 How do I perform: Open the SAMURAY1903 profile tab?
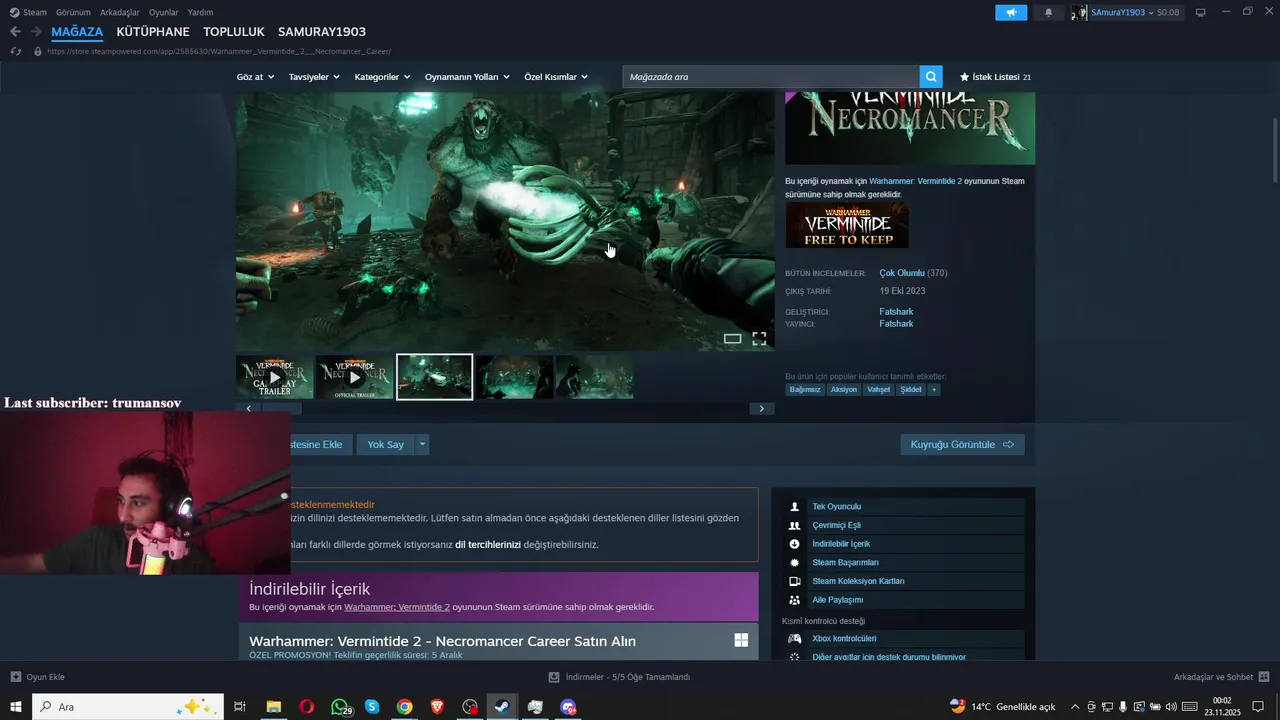click(x=322, y=32)
